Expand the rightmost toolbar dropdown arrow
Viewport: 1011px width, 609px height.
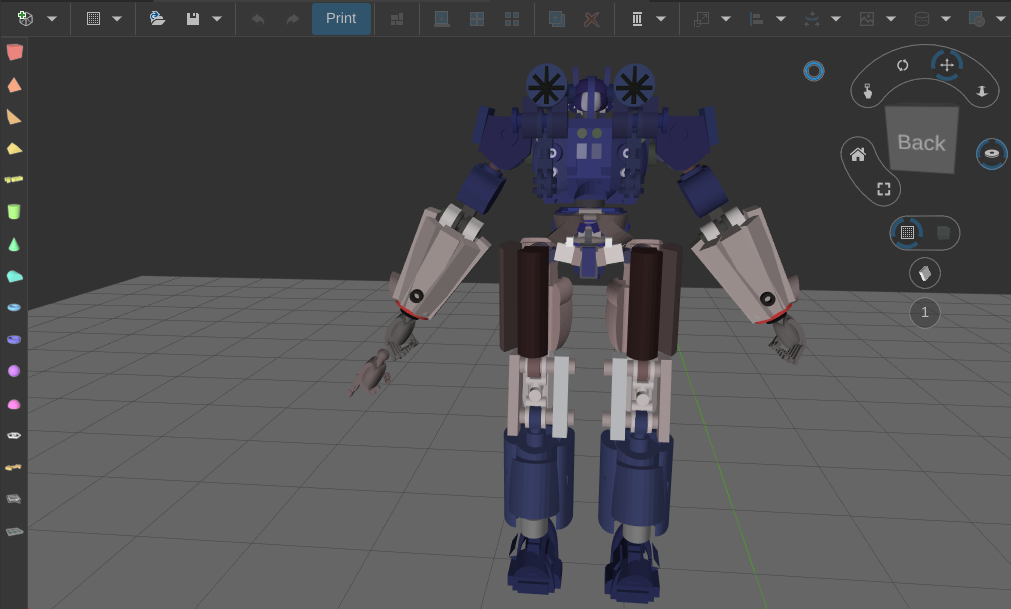pyautogui.click(x=1001, y=17)
